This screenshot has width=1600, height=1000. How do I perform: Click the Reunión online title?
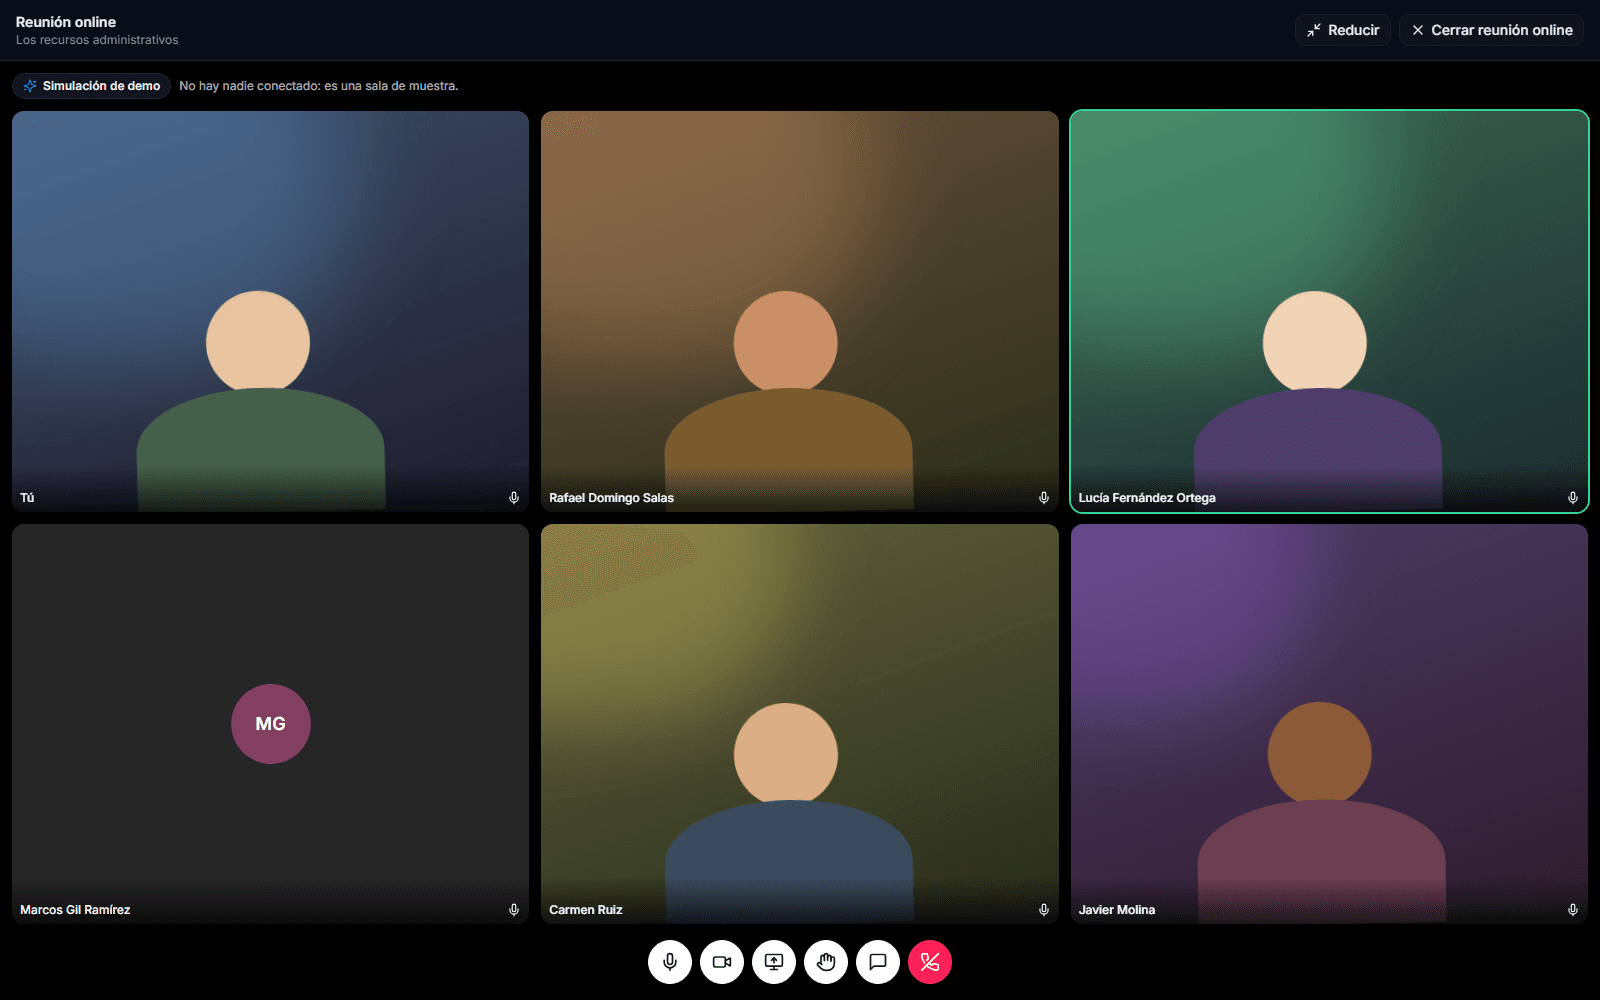click(x=66, y=22)
